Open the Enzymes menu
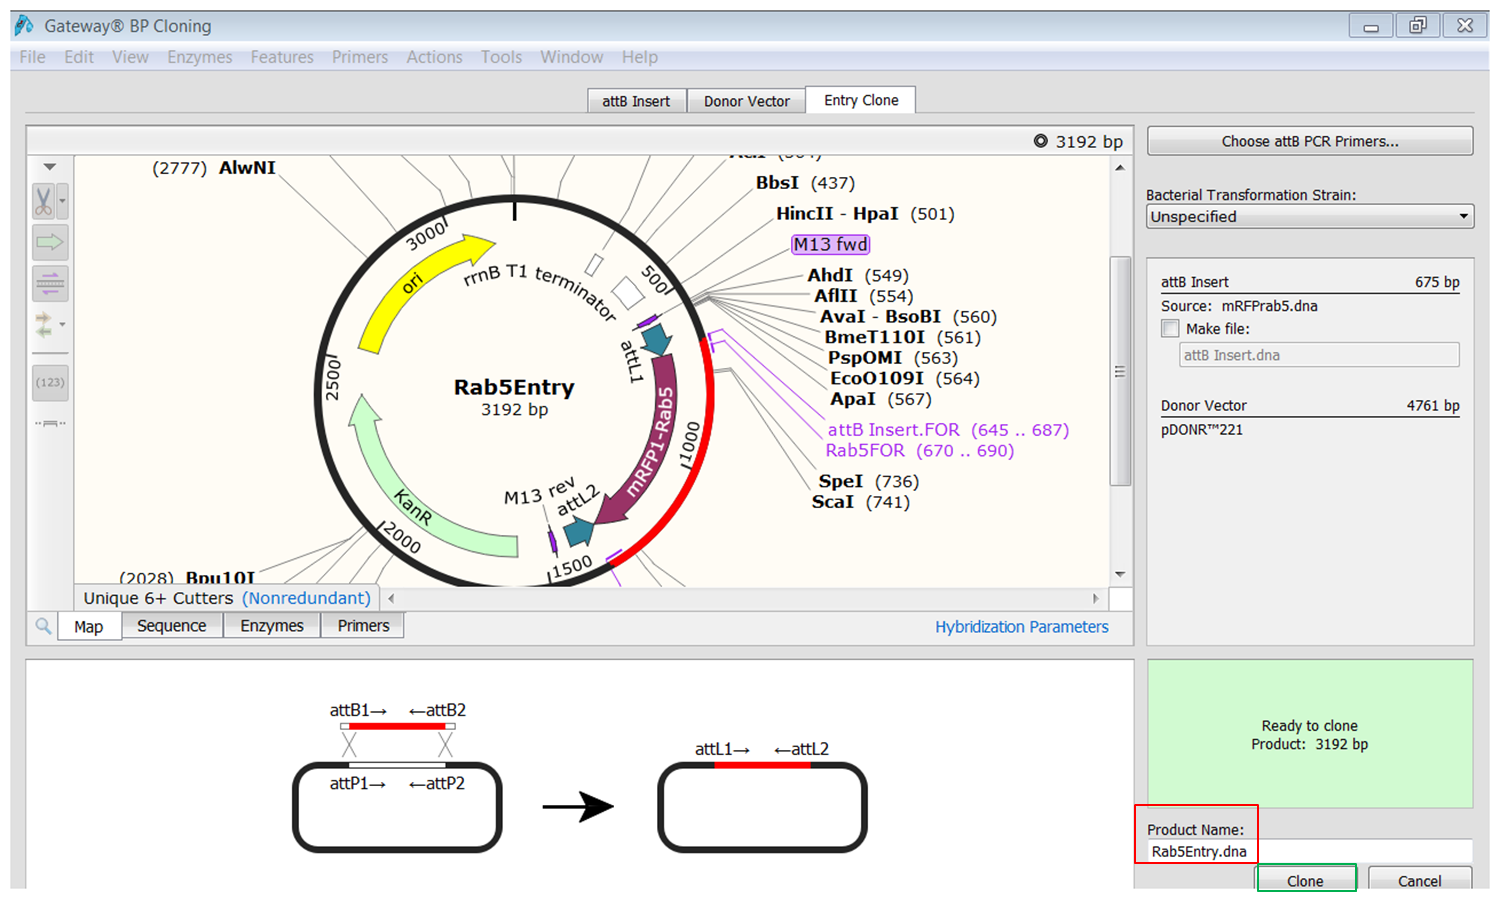 pyautogui.click(x=200, y=57)
